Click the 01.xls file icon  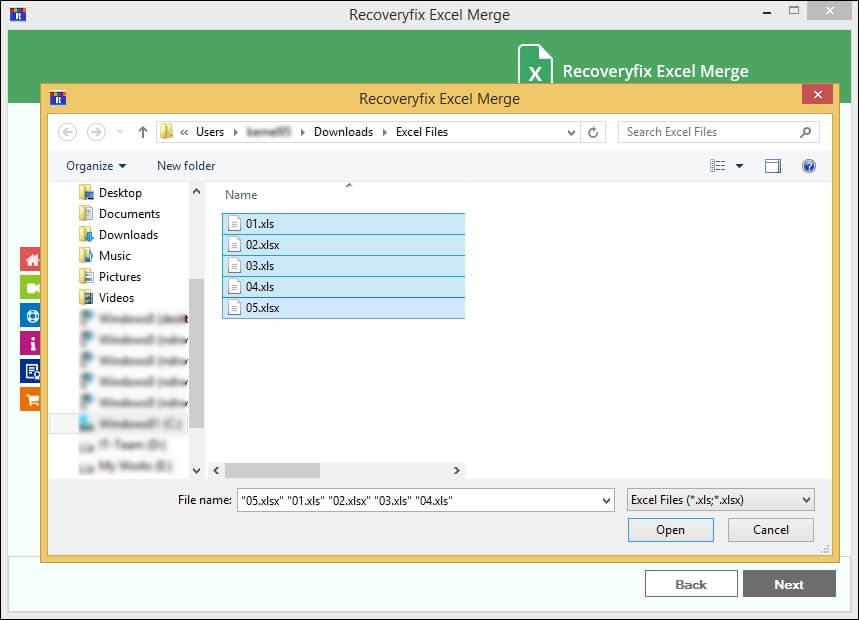tap(234, 223)
